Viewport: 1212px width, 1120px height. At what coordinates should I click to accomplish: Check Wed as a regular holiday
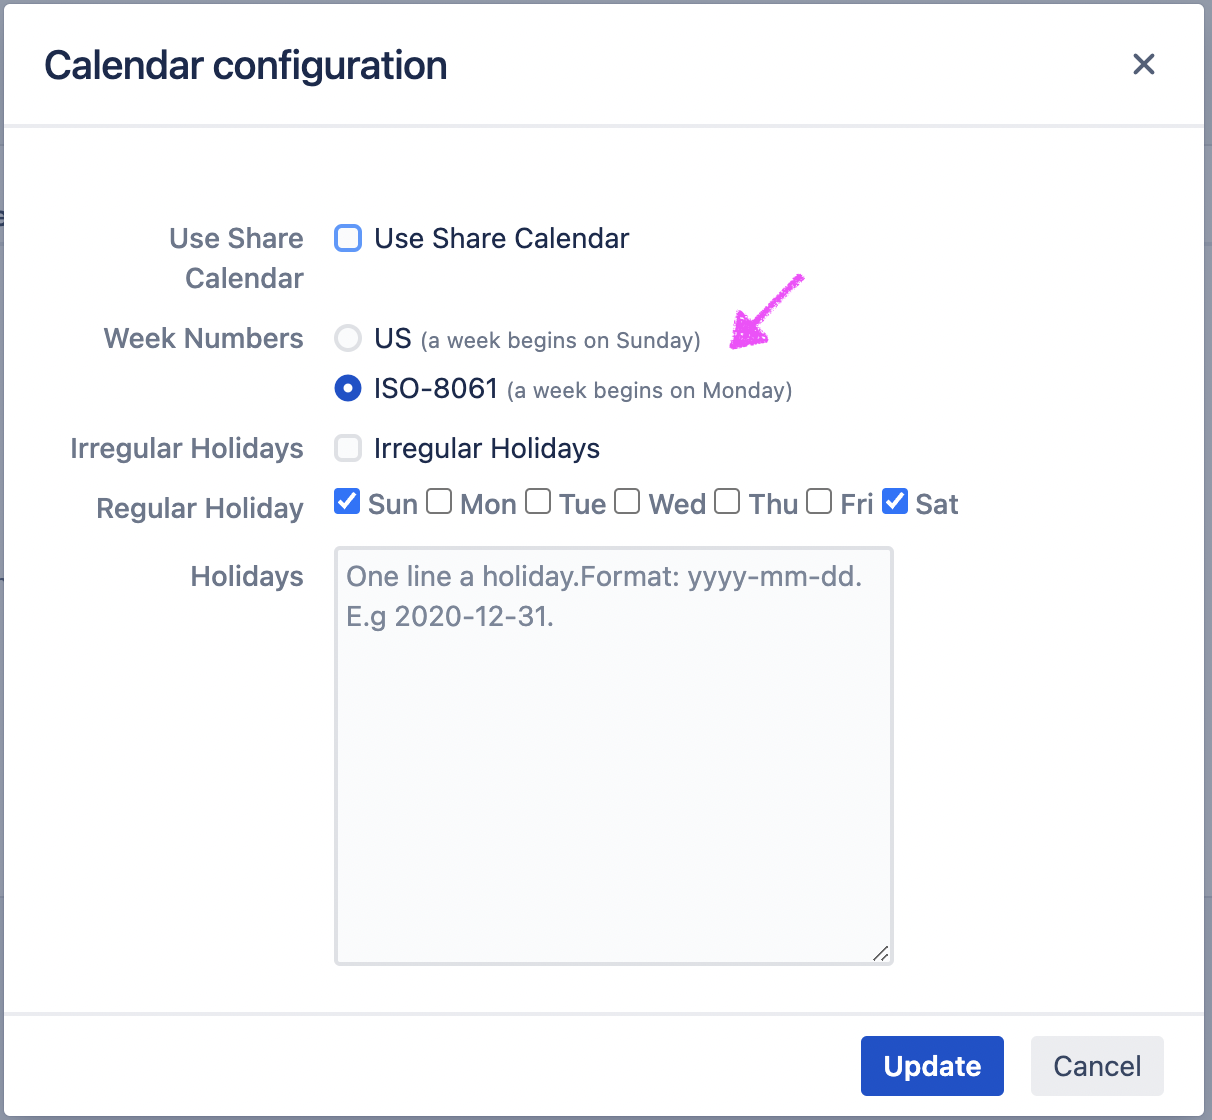point(627,501)
